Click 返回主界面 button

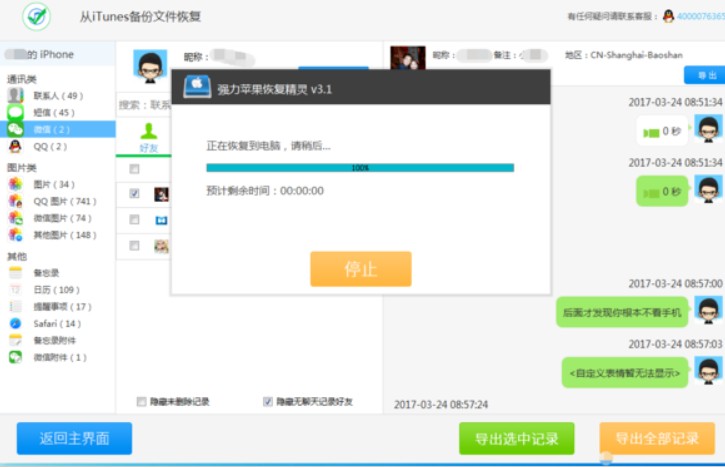pos(74,438)
